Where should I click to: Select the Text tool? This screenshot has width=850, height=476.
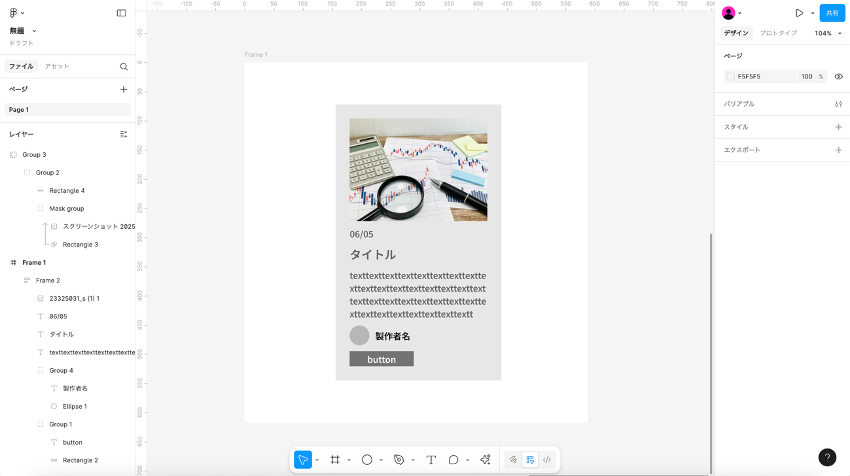431,460
